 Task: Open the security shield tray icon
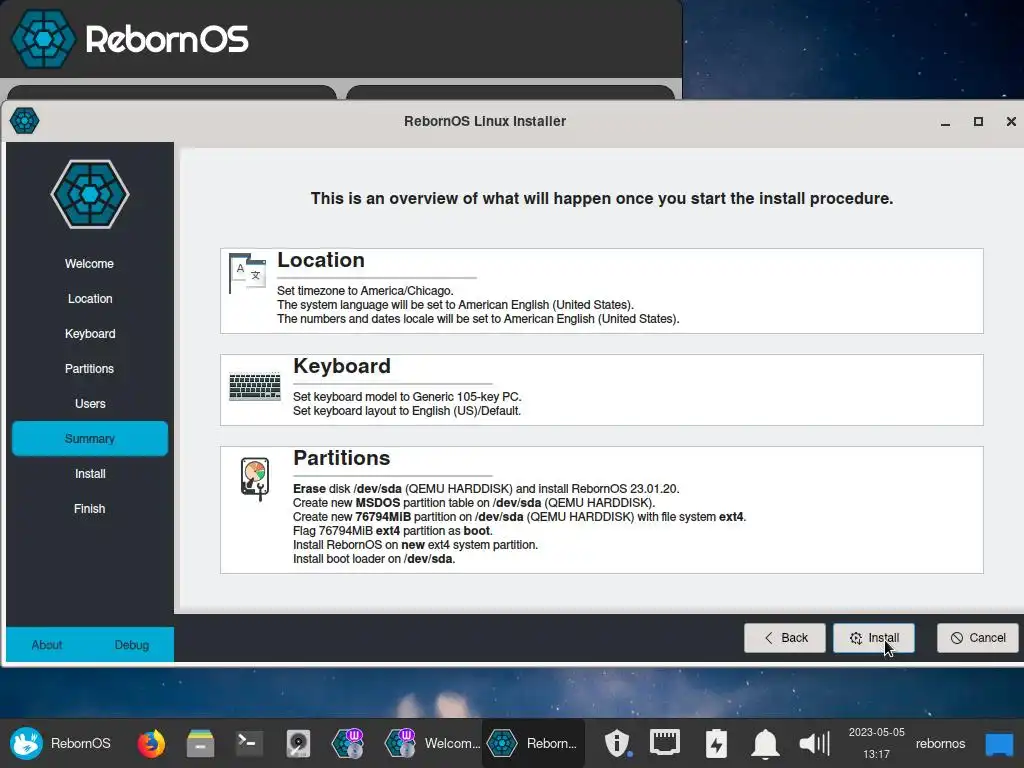click(617, 743)
